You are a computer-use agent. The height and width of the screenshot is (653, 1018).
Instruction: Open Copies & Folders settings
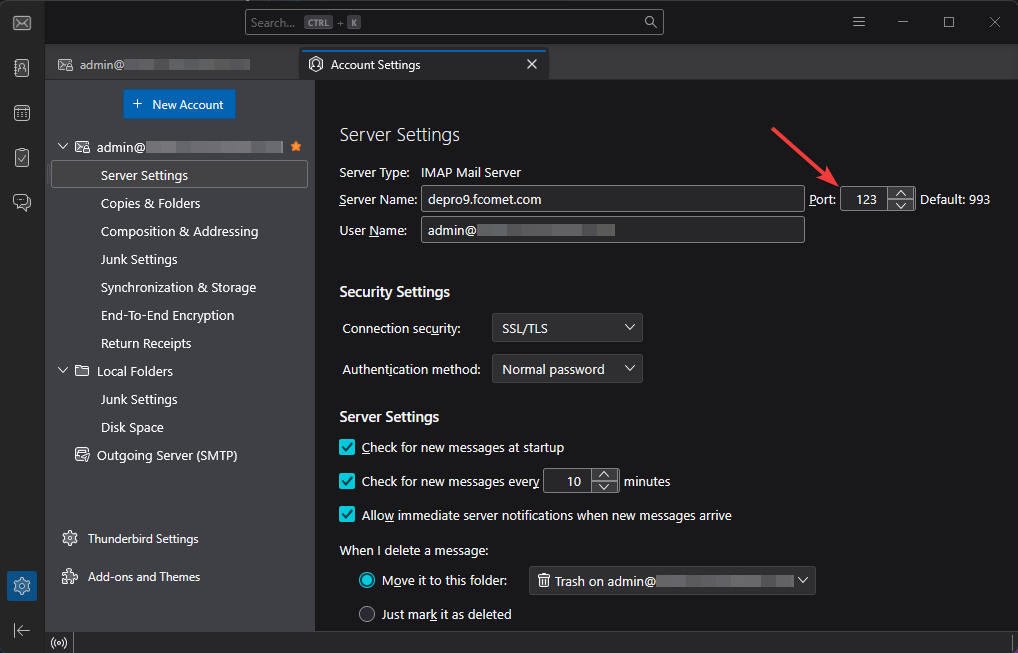tap(151, 203)
